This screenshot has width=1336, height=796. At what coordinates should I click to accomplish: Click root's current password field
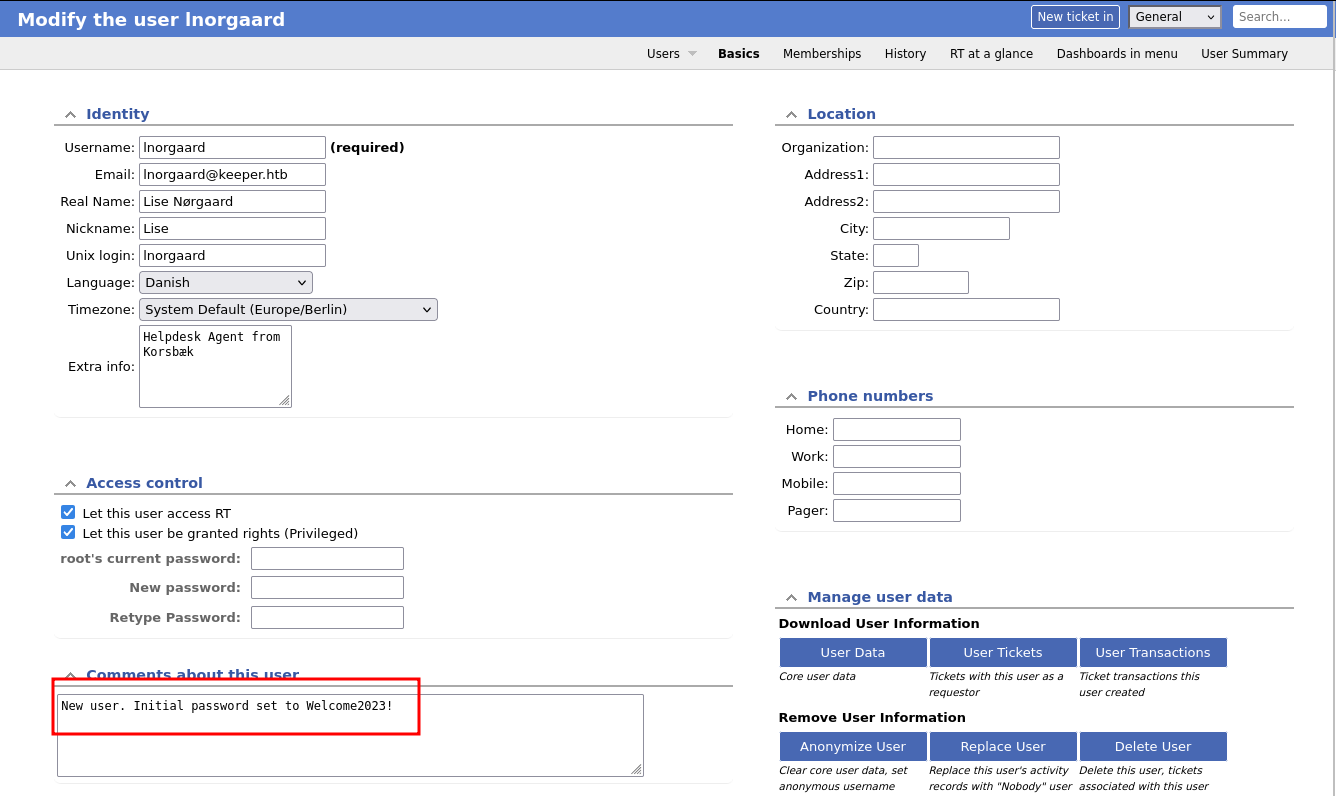click(327, 559)
